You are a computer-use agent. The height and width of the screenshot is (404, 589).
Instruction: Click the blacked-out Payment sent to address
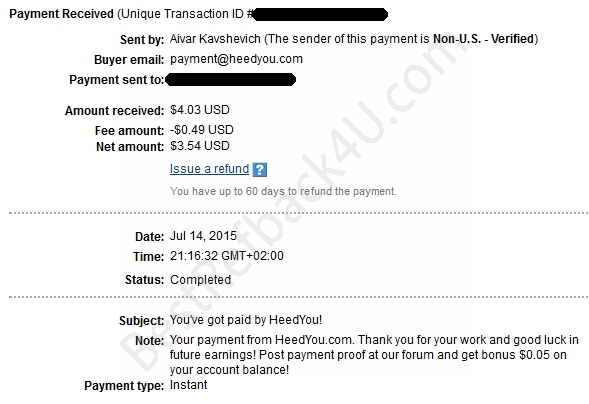click(x=230, y=80)
